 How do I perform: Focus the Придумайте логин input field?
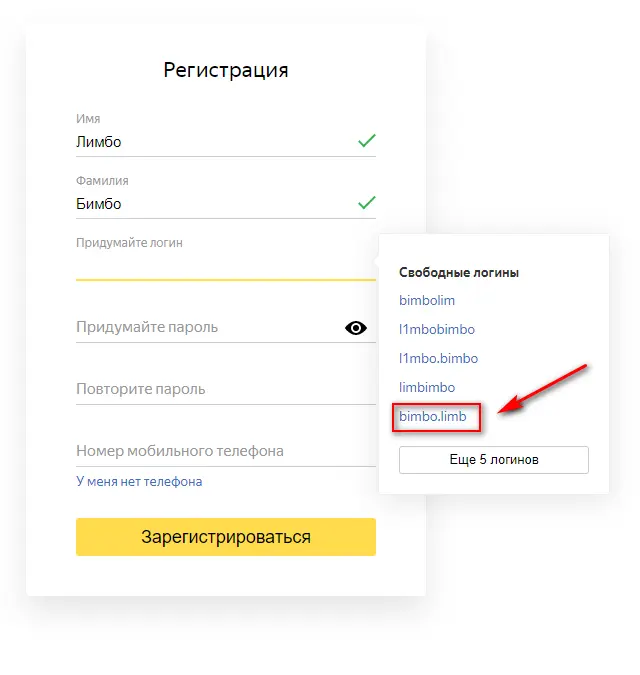pos(226,267)
